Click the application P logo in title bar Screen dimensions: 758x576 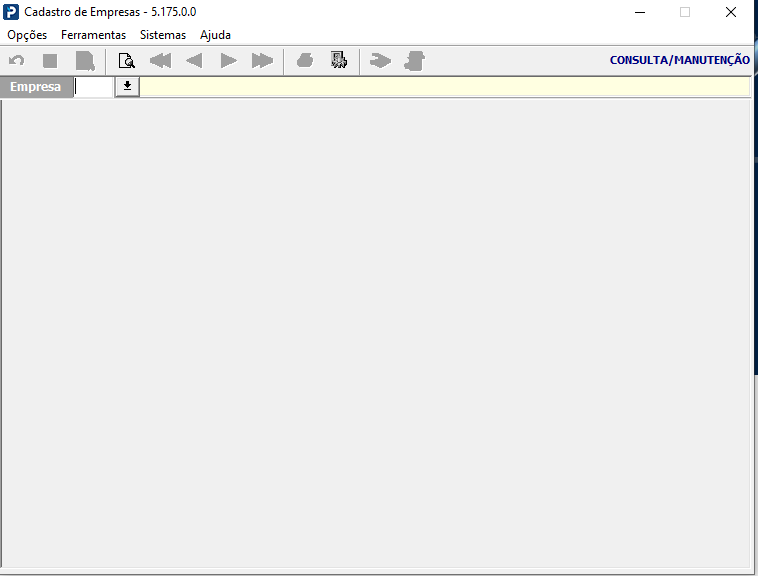(x=11, y=12)
